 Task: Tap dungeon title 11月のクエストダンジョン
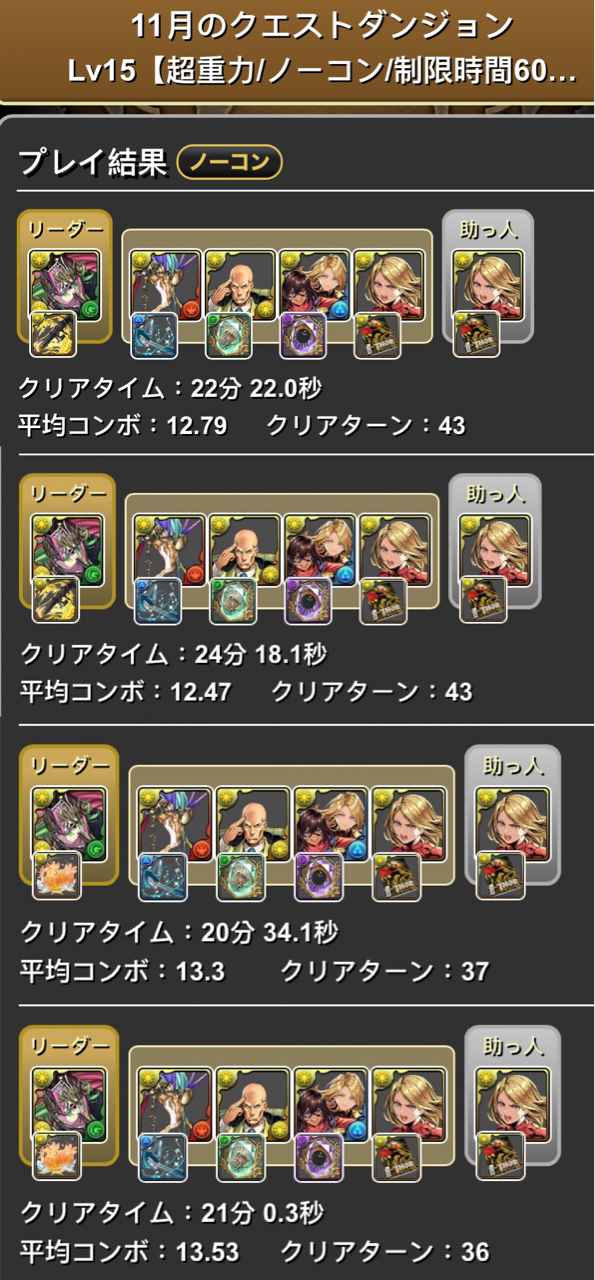(322, 25)
